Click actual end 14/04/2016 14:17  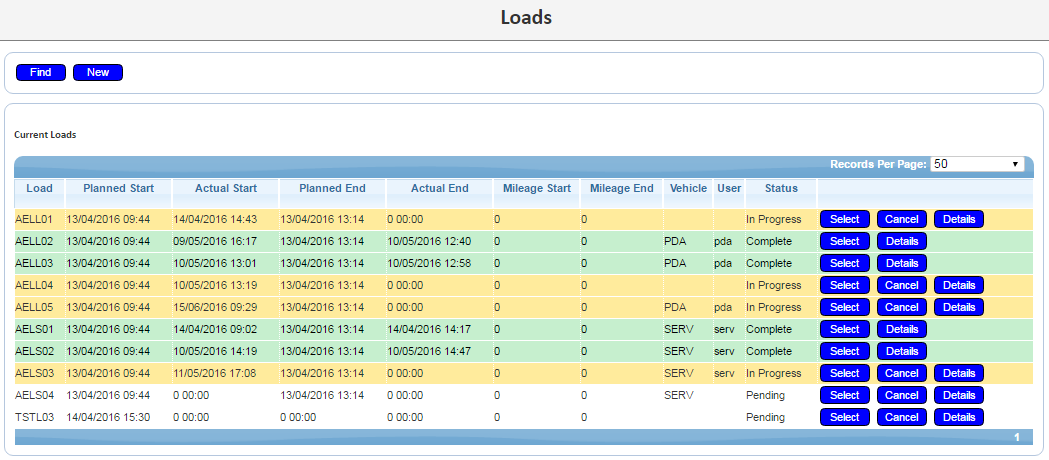[x=429, y=330]
